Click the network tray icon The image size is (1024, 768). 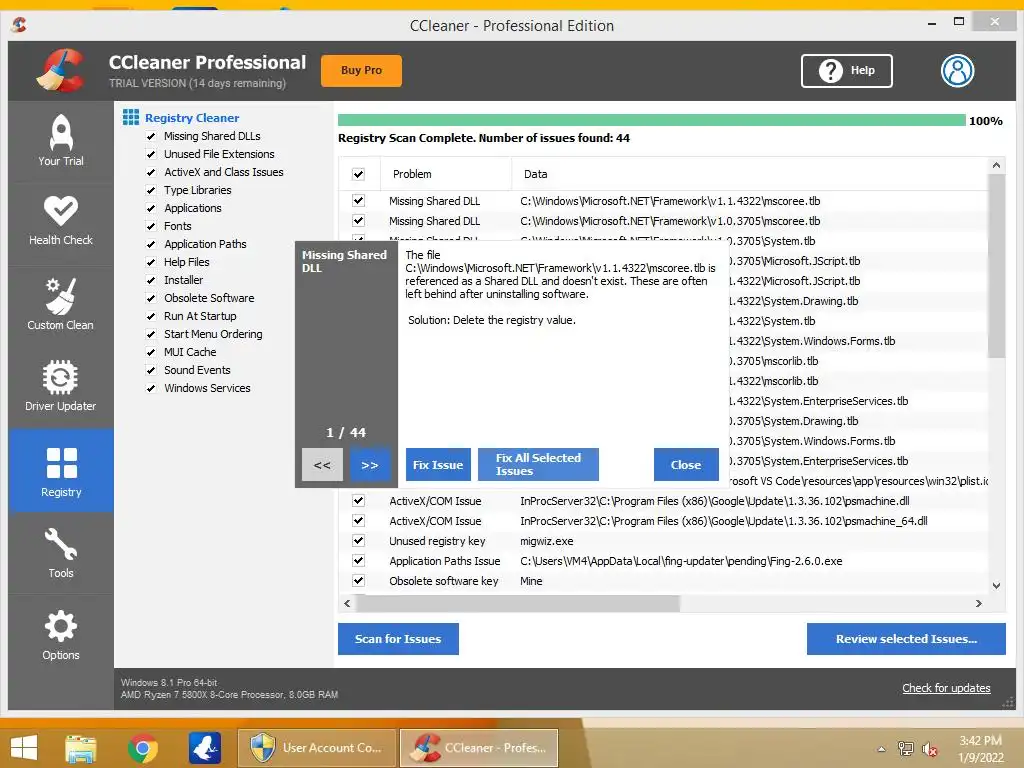tap(906, 749)
